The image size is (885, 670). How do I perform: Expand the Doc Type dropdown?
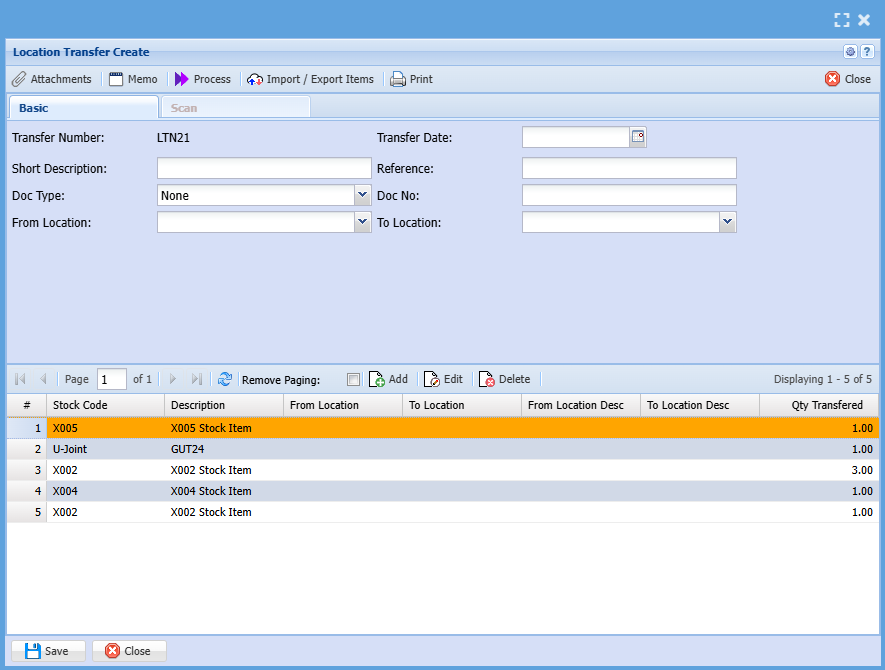pos(362,196)
